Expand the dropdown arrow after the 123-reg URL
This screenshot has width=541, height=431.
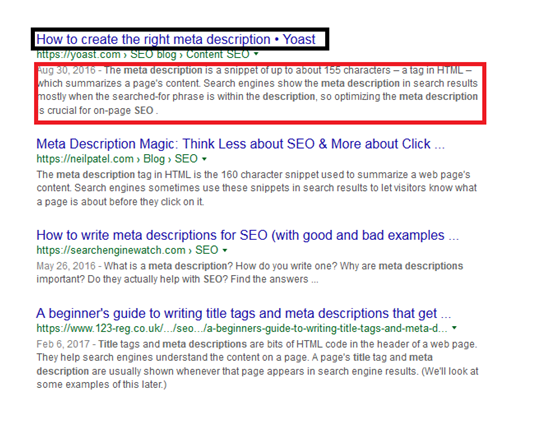pyautogui.click(x=454, y=328)
